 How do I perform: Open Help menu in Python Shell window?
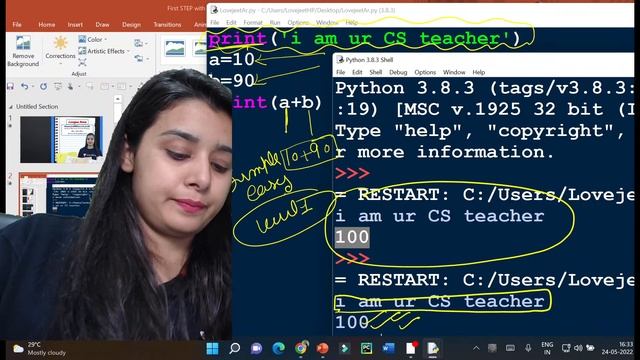[478, 72]
